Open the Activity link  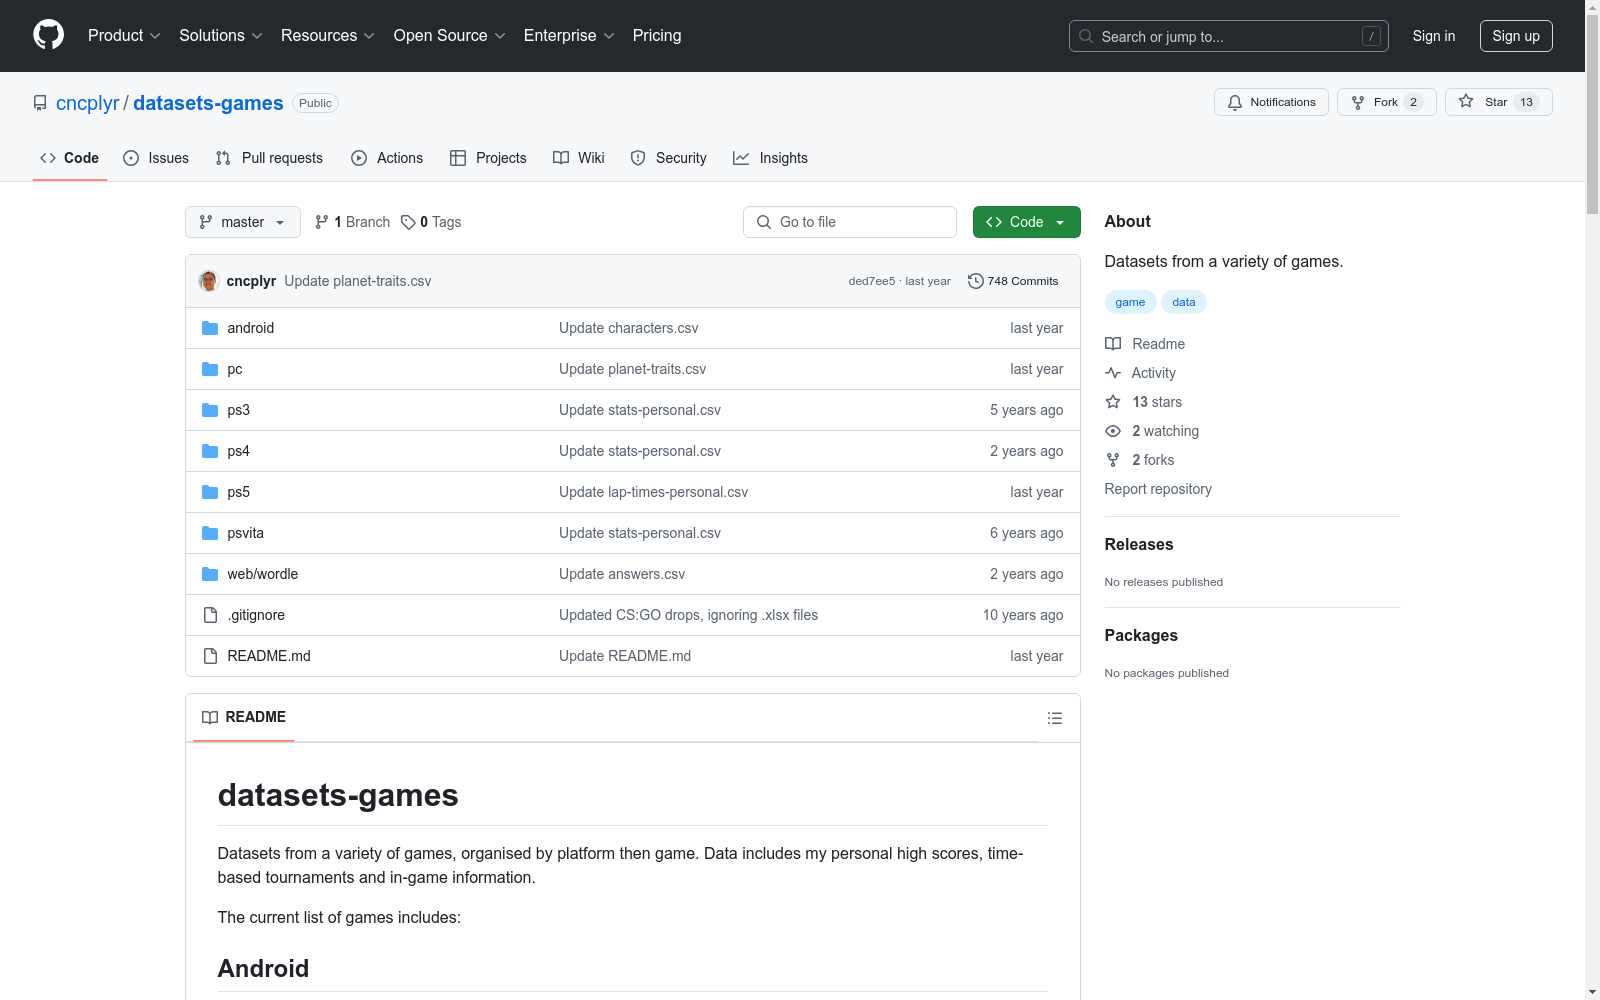click(1140, 373)
